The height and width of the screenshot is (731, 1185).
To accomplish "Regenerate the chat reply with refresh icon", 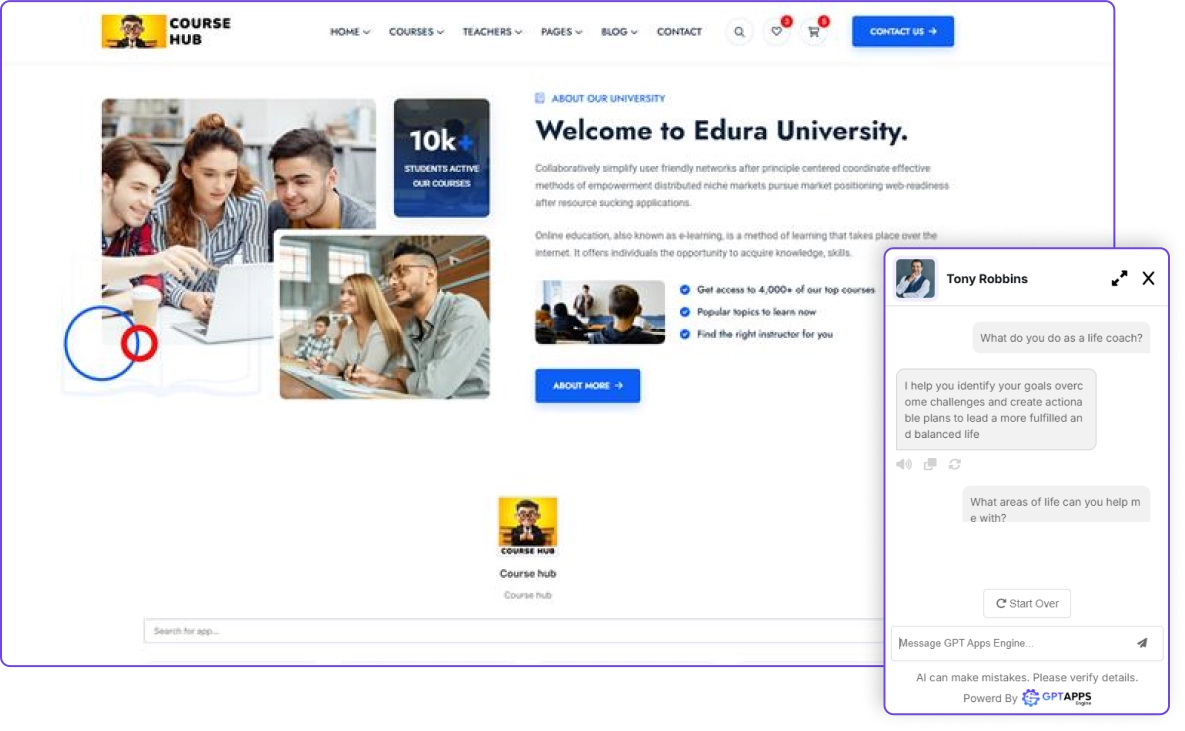I will click(x=955, y=464).
